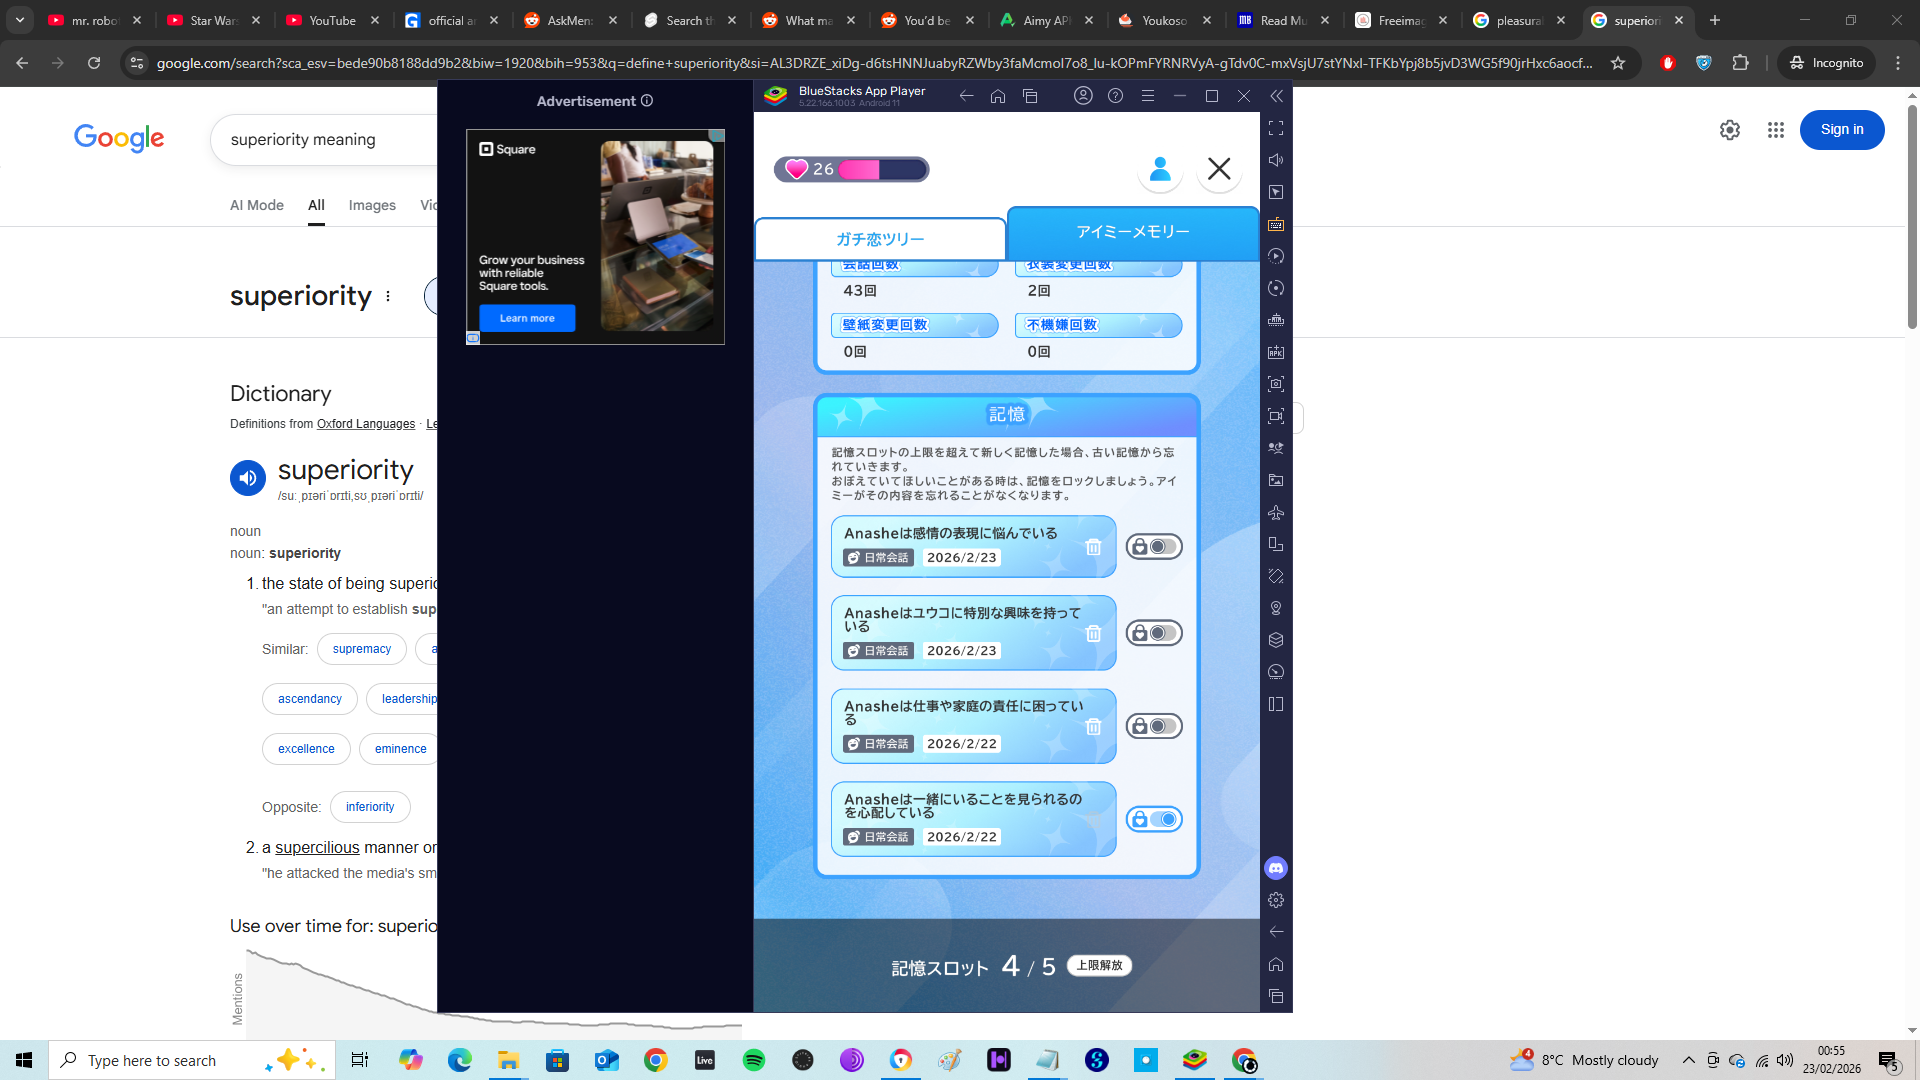
Task: Click the supremacy synonym chip
Action: (362, 649)
